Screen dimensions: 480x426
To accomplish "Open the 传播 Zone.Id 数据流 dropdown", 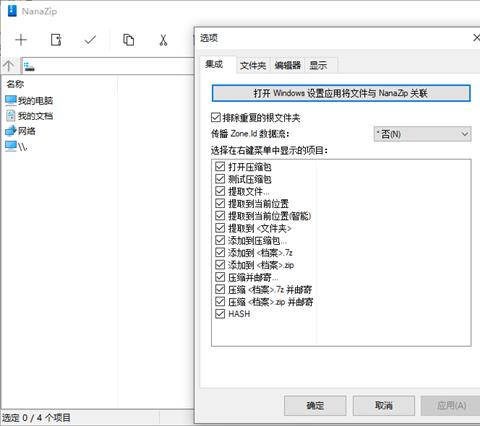I will (x=422, y=134).
